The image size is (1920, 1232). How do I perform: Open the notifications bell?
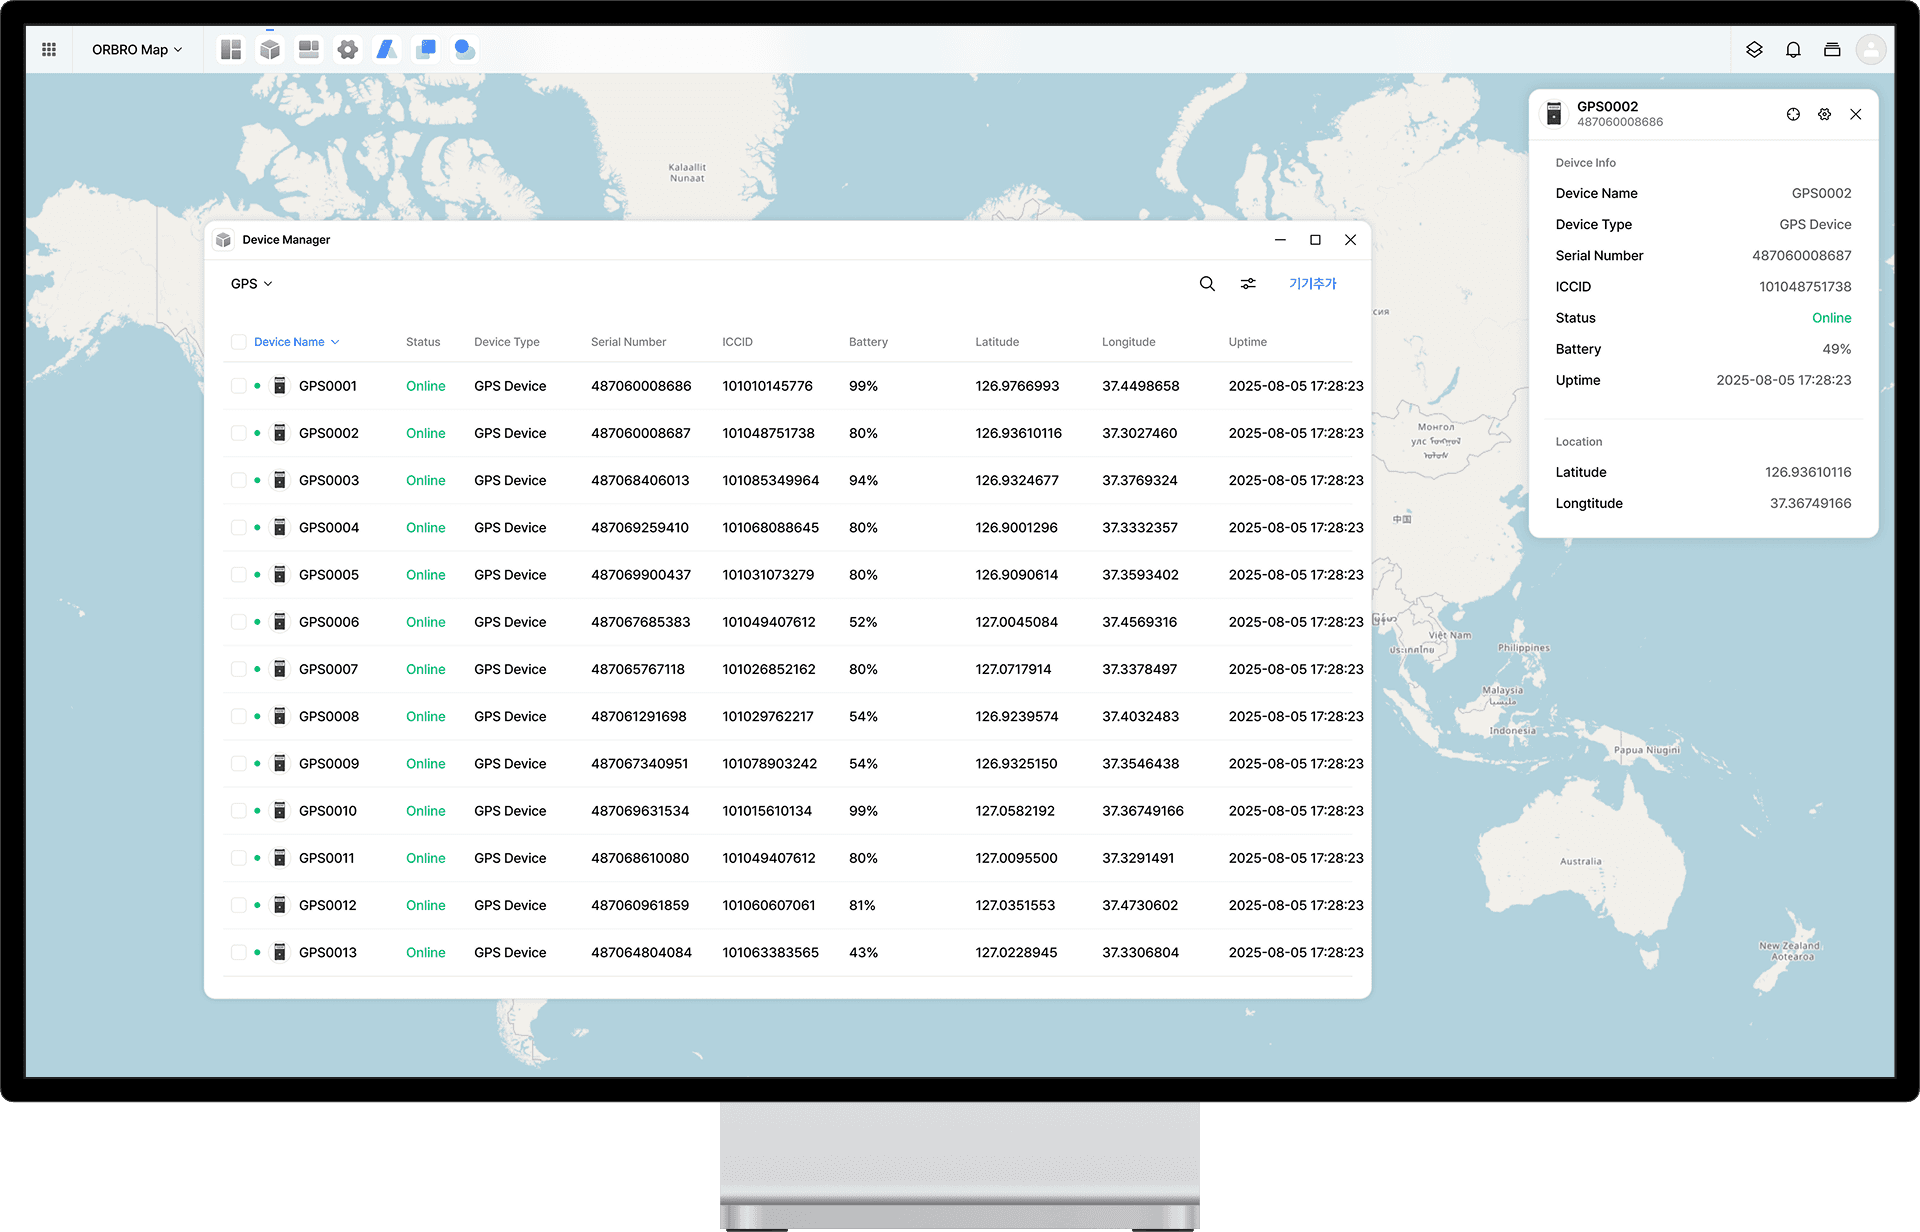(1793, 49)
